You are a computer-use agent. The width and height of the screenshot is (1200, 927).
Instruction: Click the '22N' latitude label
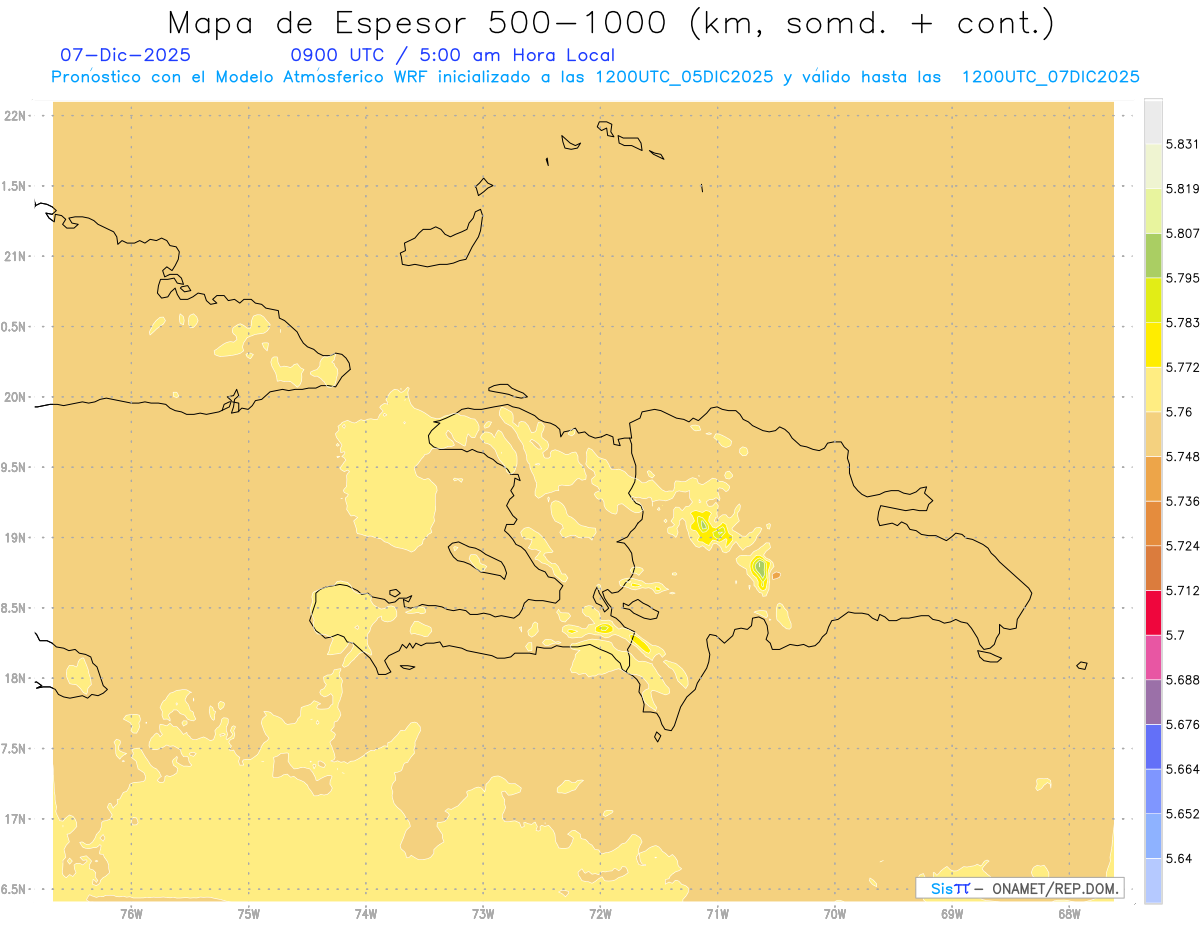click(x=15, y=116)
